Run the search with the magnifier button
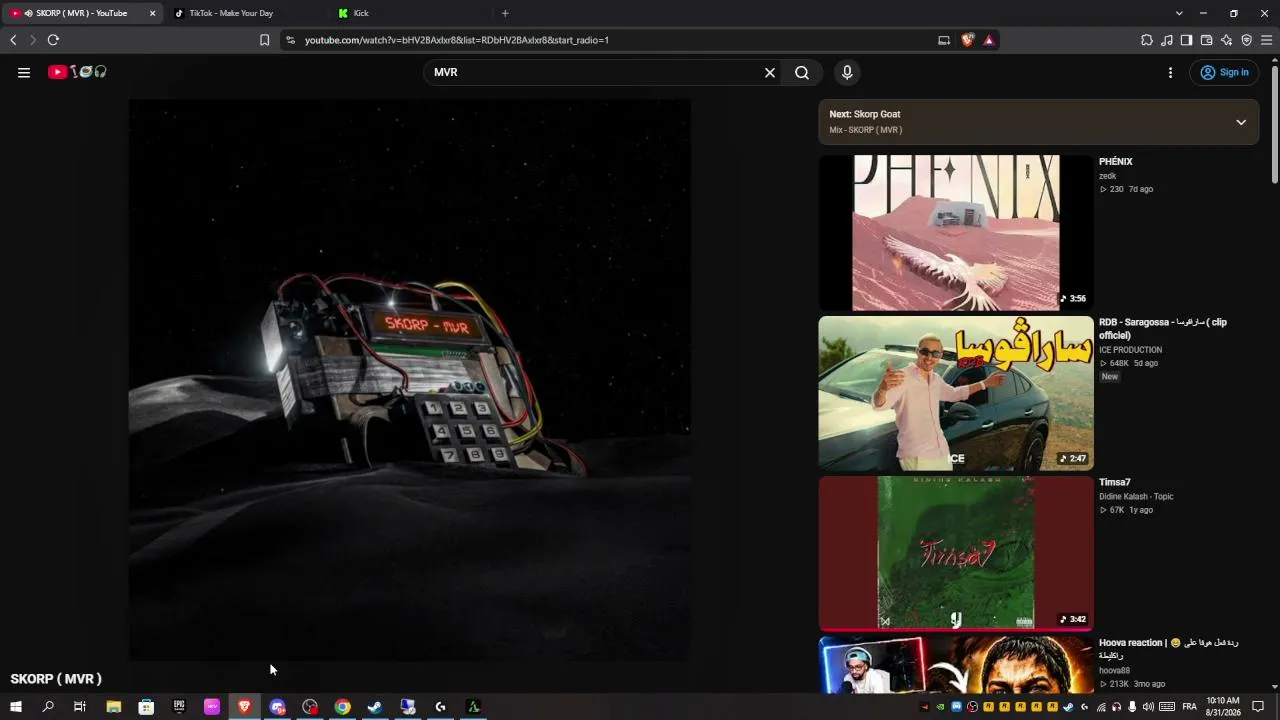Viewport: 1280px width, 720px height. [x=802, y=72]
